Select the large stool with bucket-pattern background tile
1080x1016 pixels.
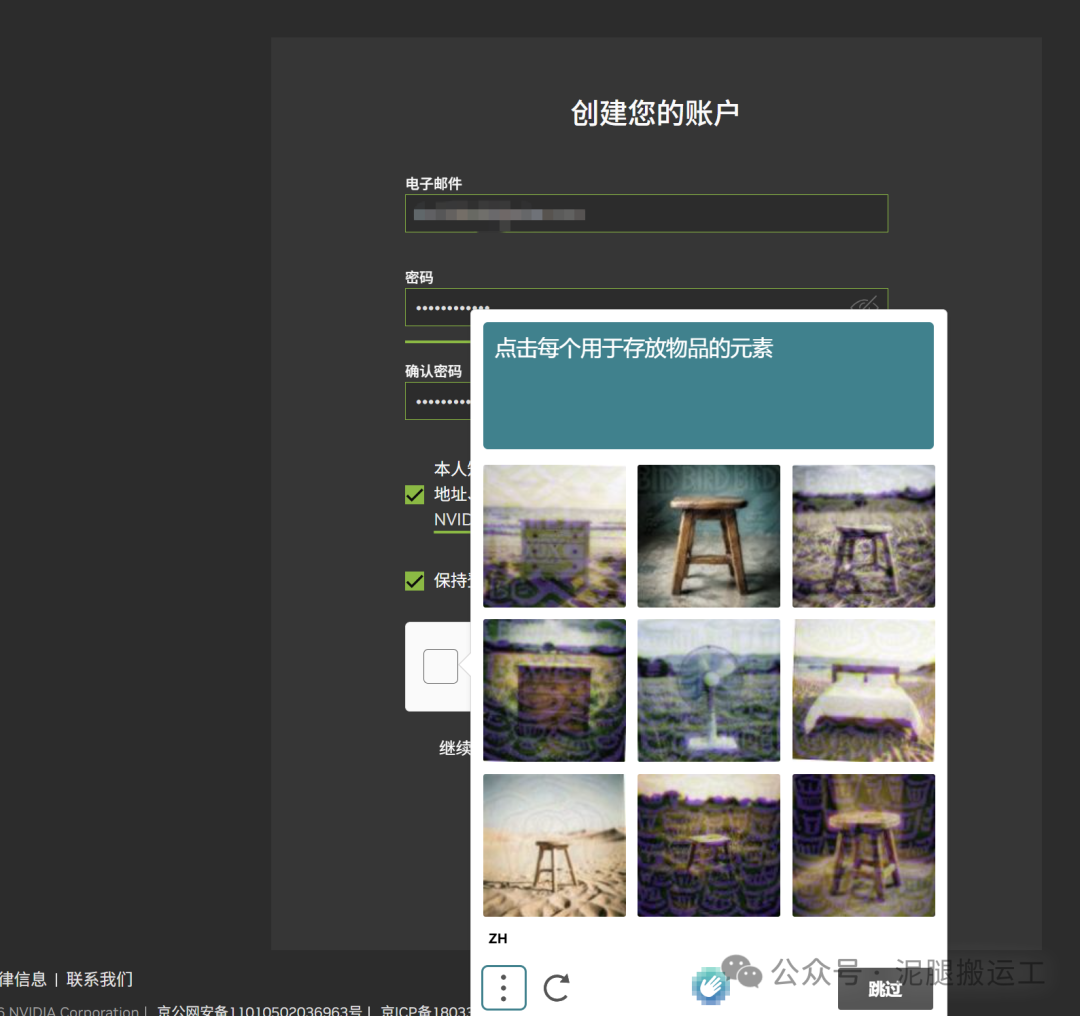pyautogui.click(x=864, y=845)
